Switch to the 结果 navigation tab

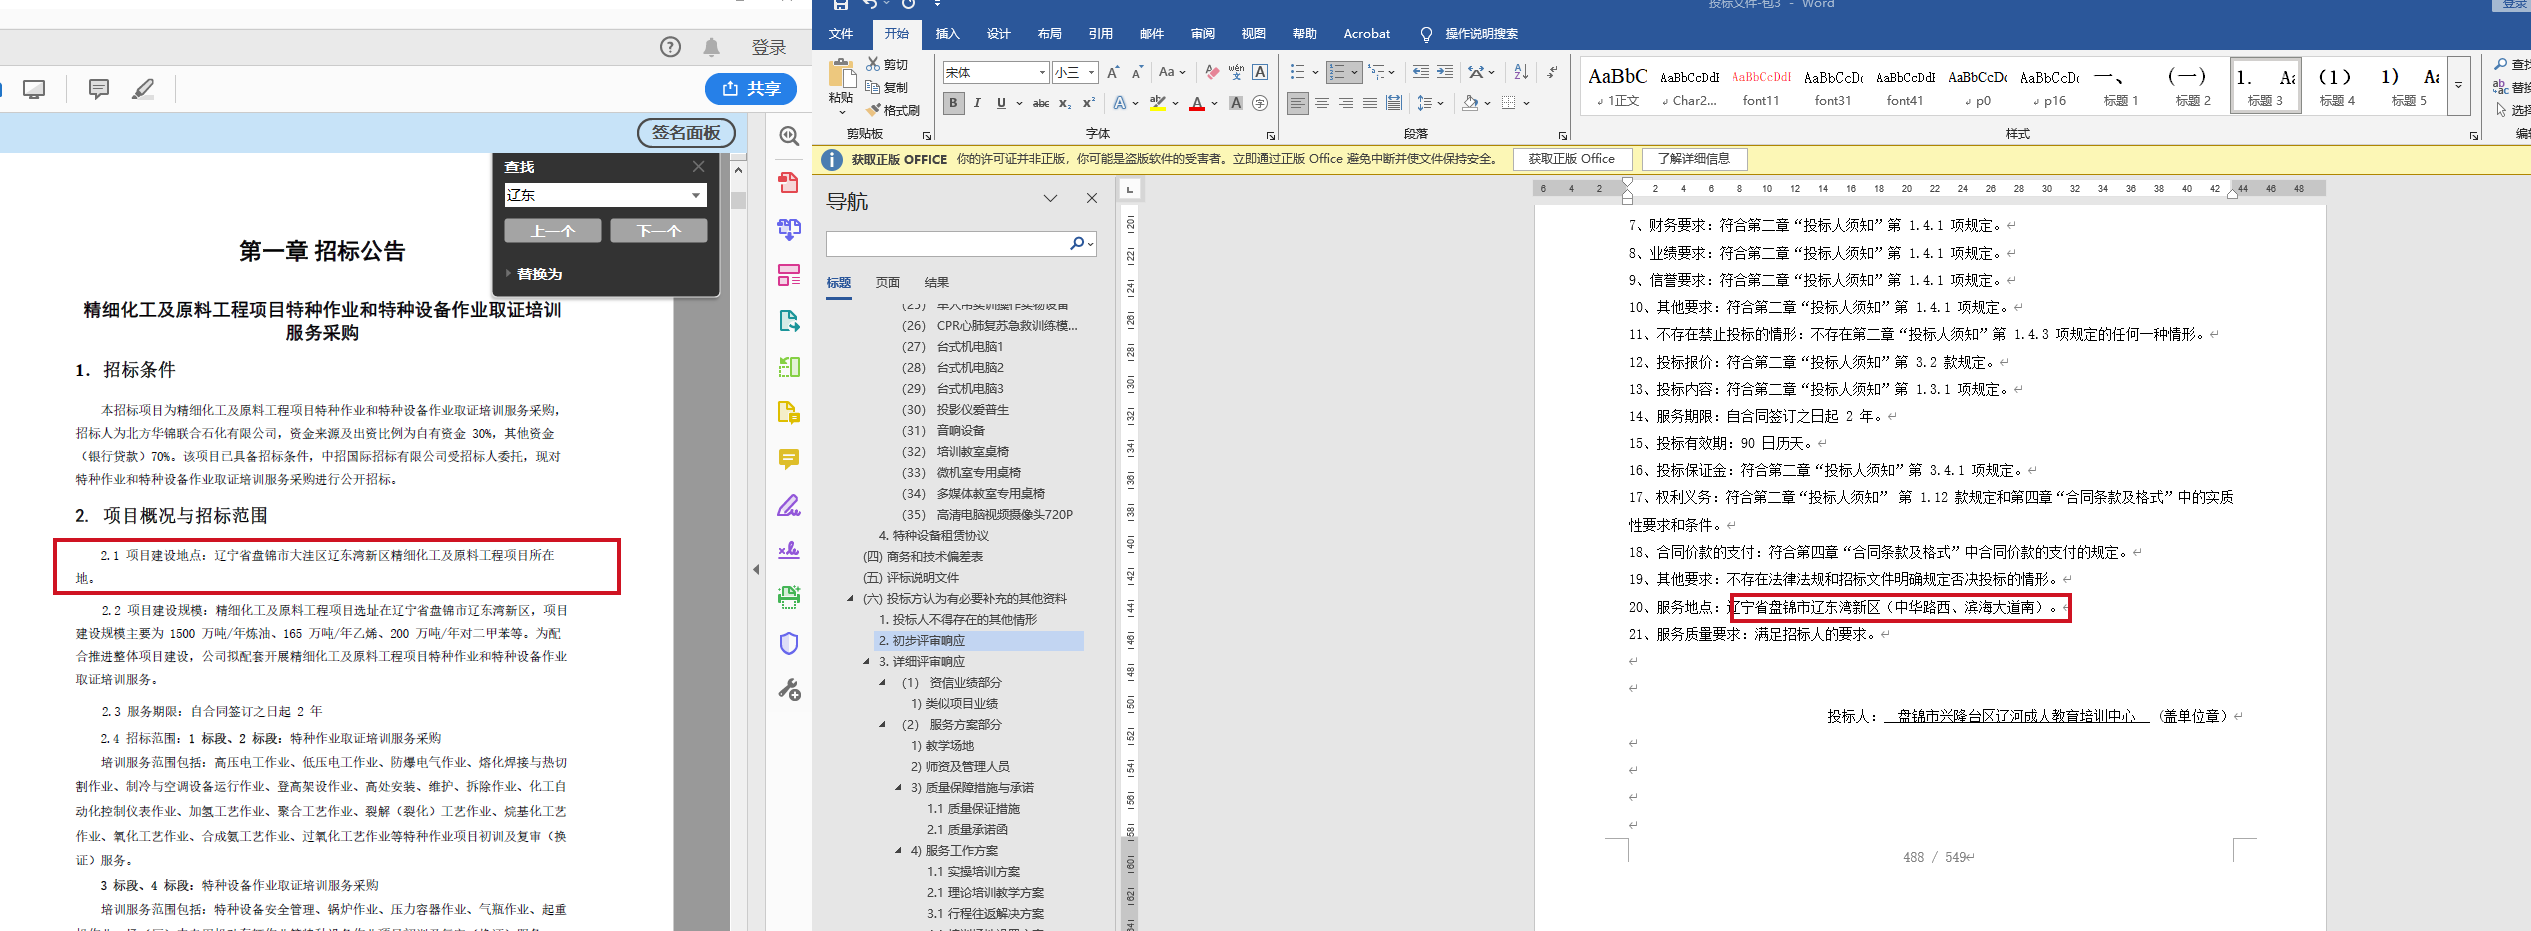(x=937, y=283)
